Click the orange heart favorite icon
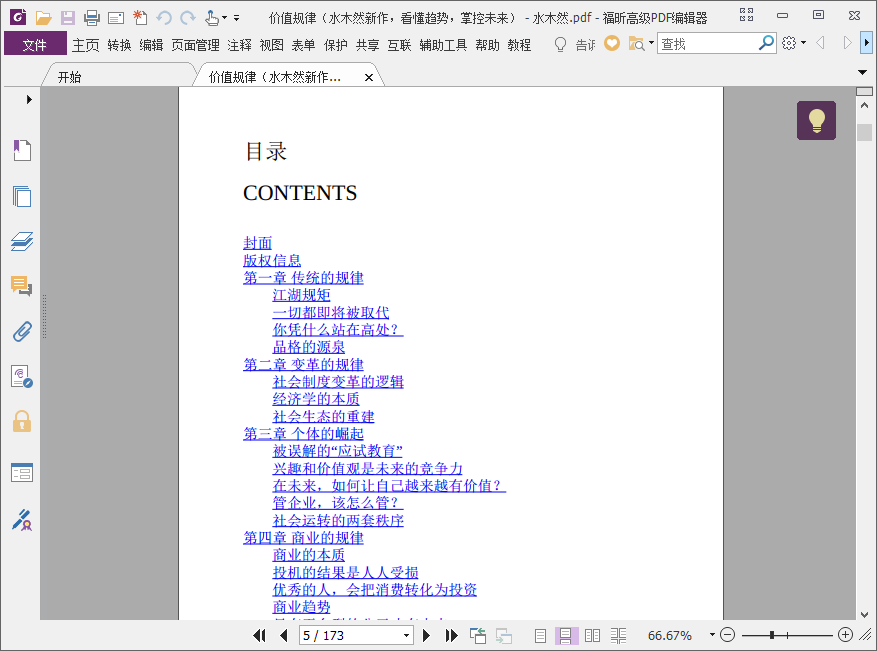Screen dimensions: 877x651 pos(612,44)
